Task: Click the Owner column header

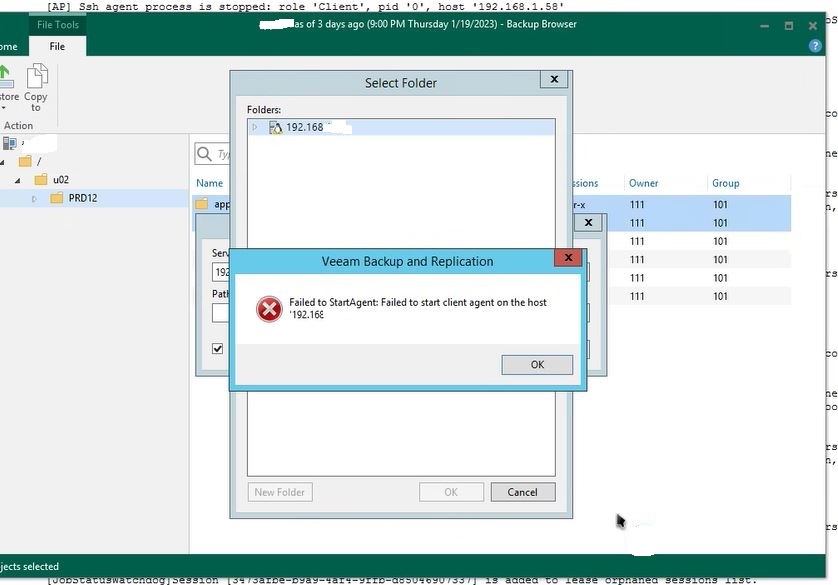Action: pos(643,183)
